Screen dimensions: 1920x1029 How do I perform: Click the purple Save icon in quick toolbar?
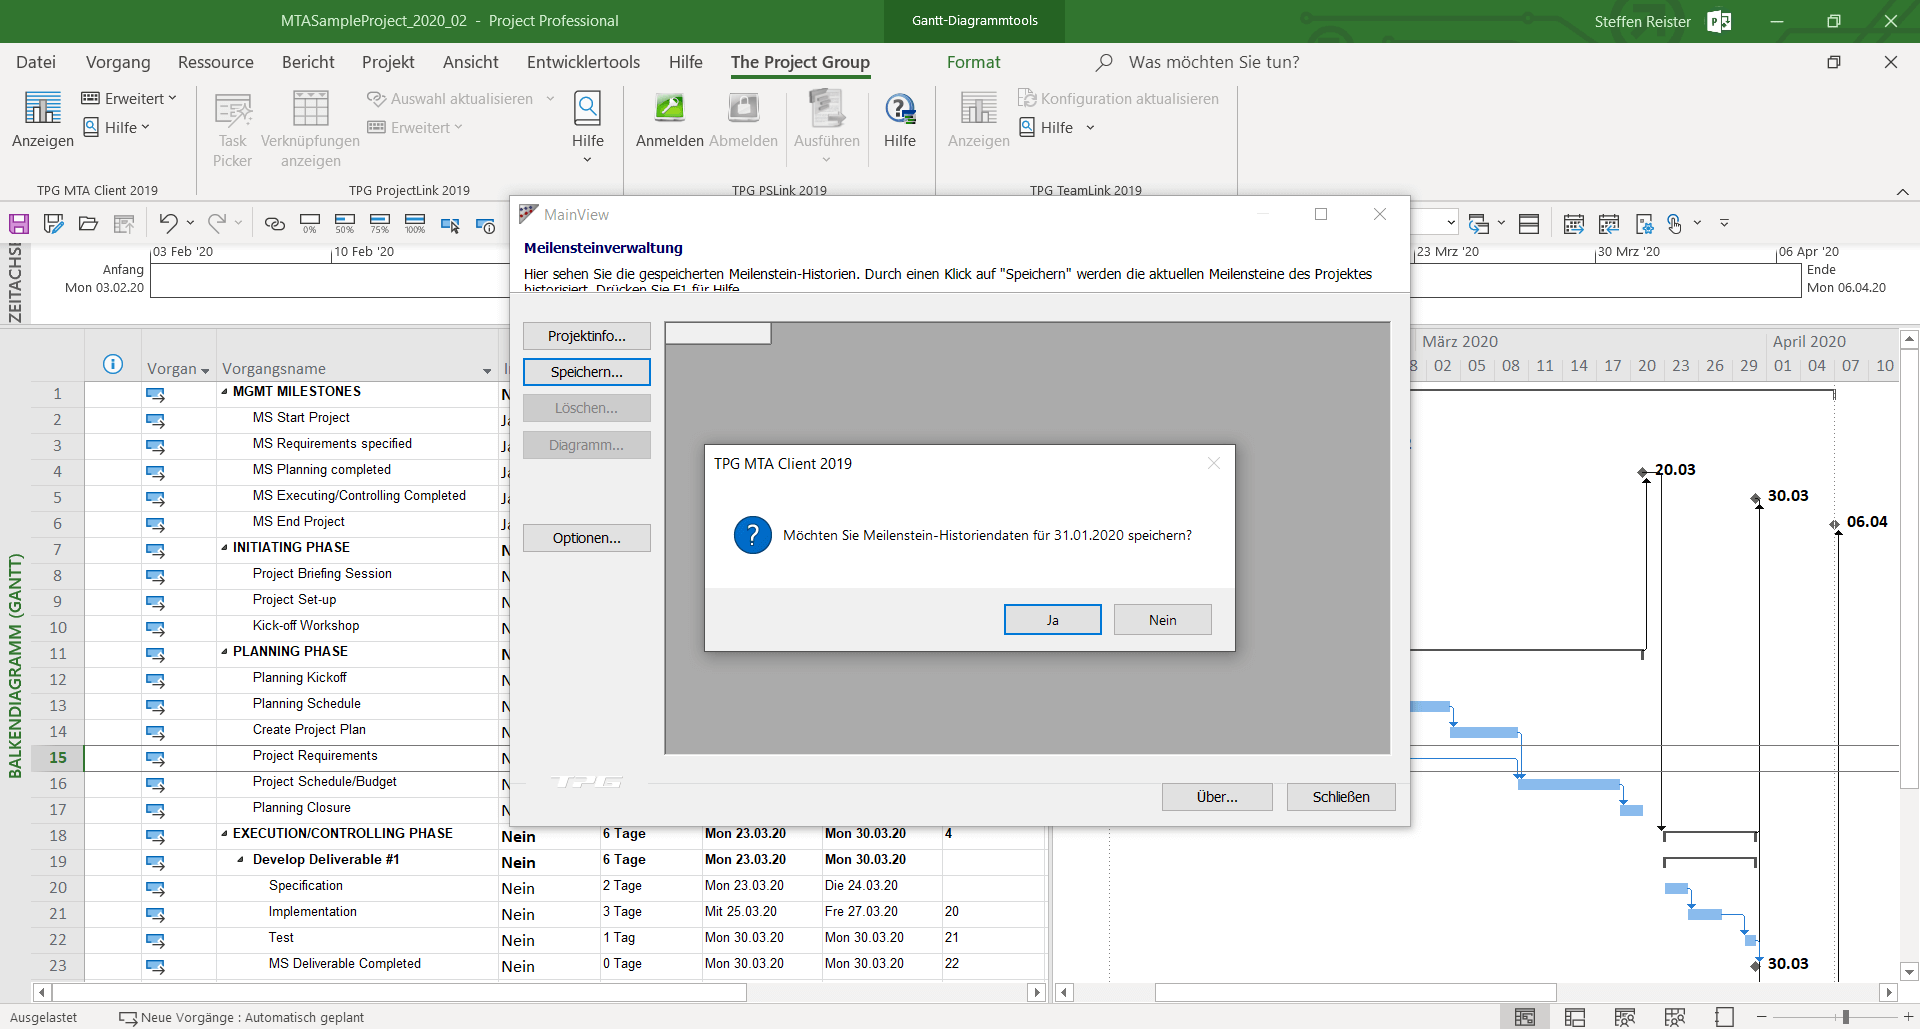click(19, 224)
